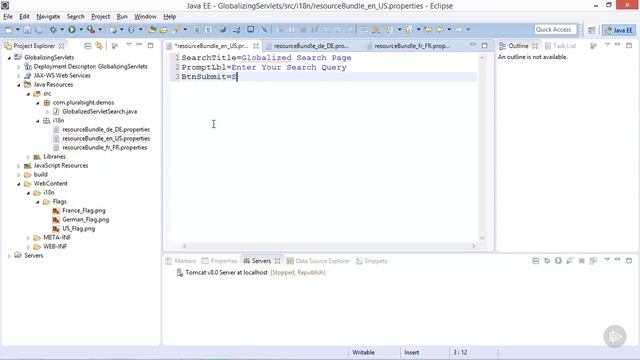640x360 pixels.
Task: Click the editor vertical scrollbar down arrow
Action: (482, 238)
